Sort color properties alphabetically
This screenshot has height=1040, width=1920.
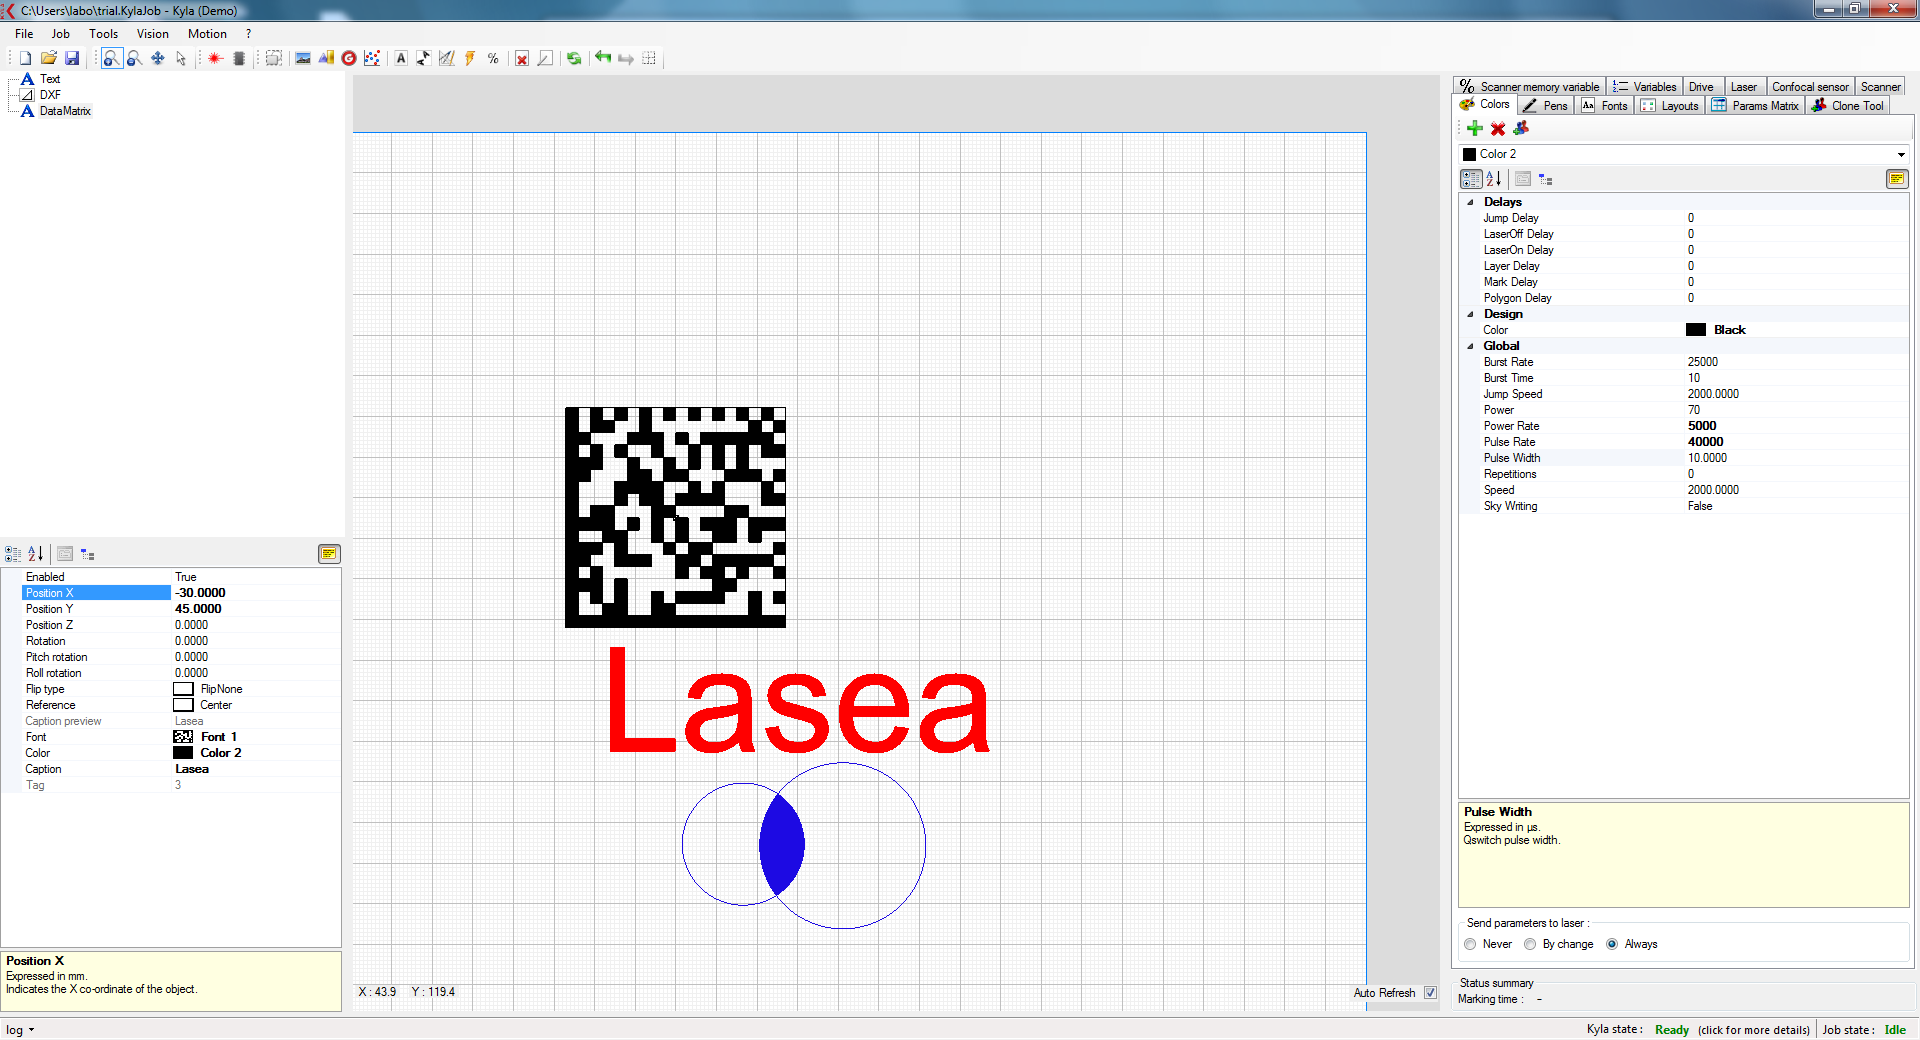[1494, 179]
